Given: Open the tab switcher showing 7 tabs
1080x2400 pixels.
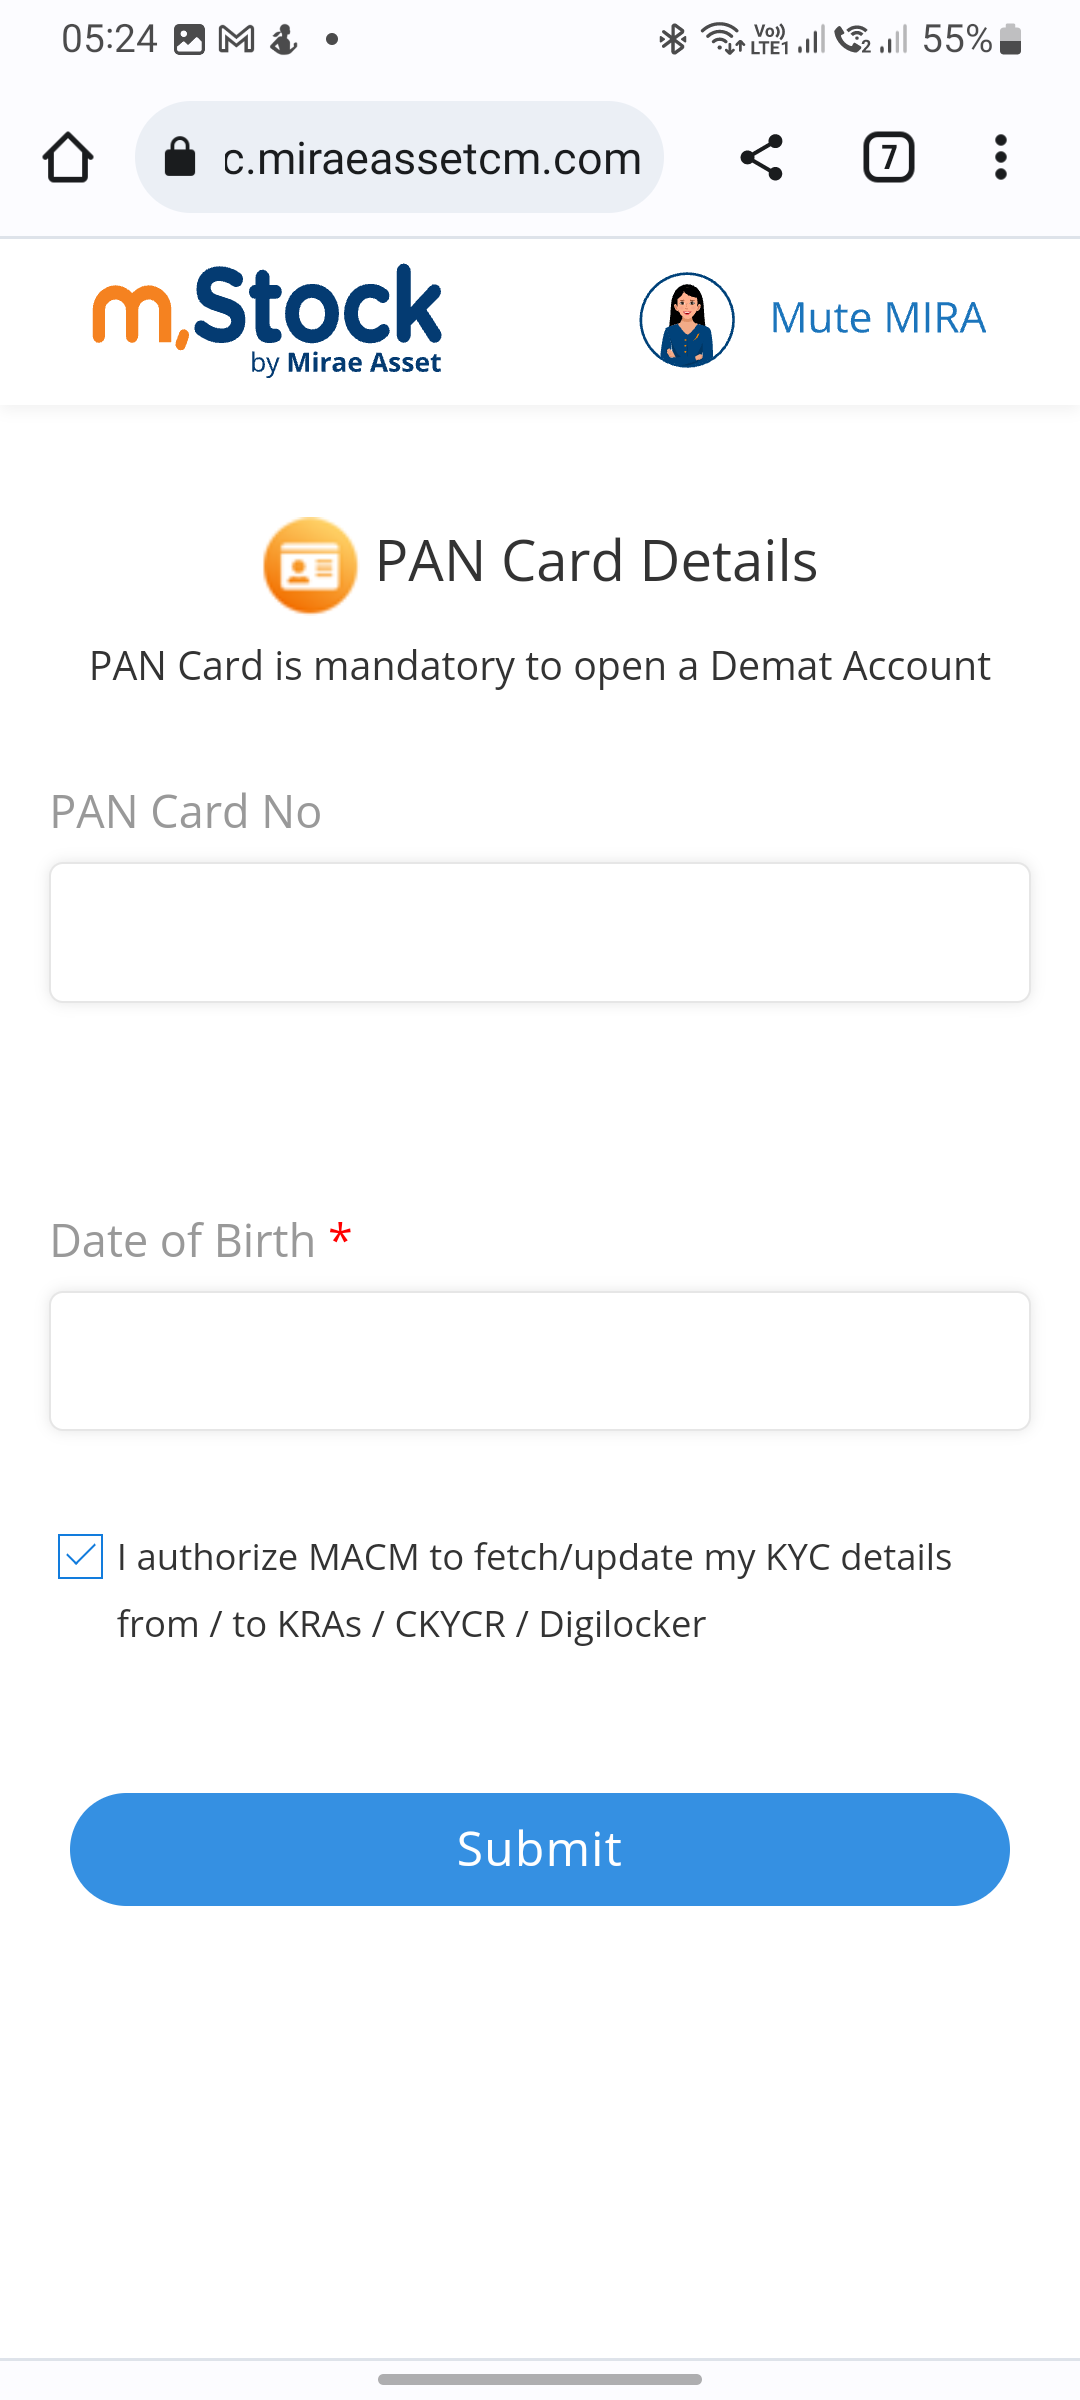Looking at the screenshot, I should 886,157.
